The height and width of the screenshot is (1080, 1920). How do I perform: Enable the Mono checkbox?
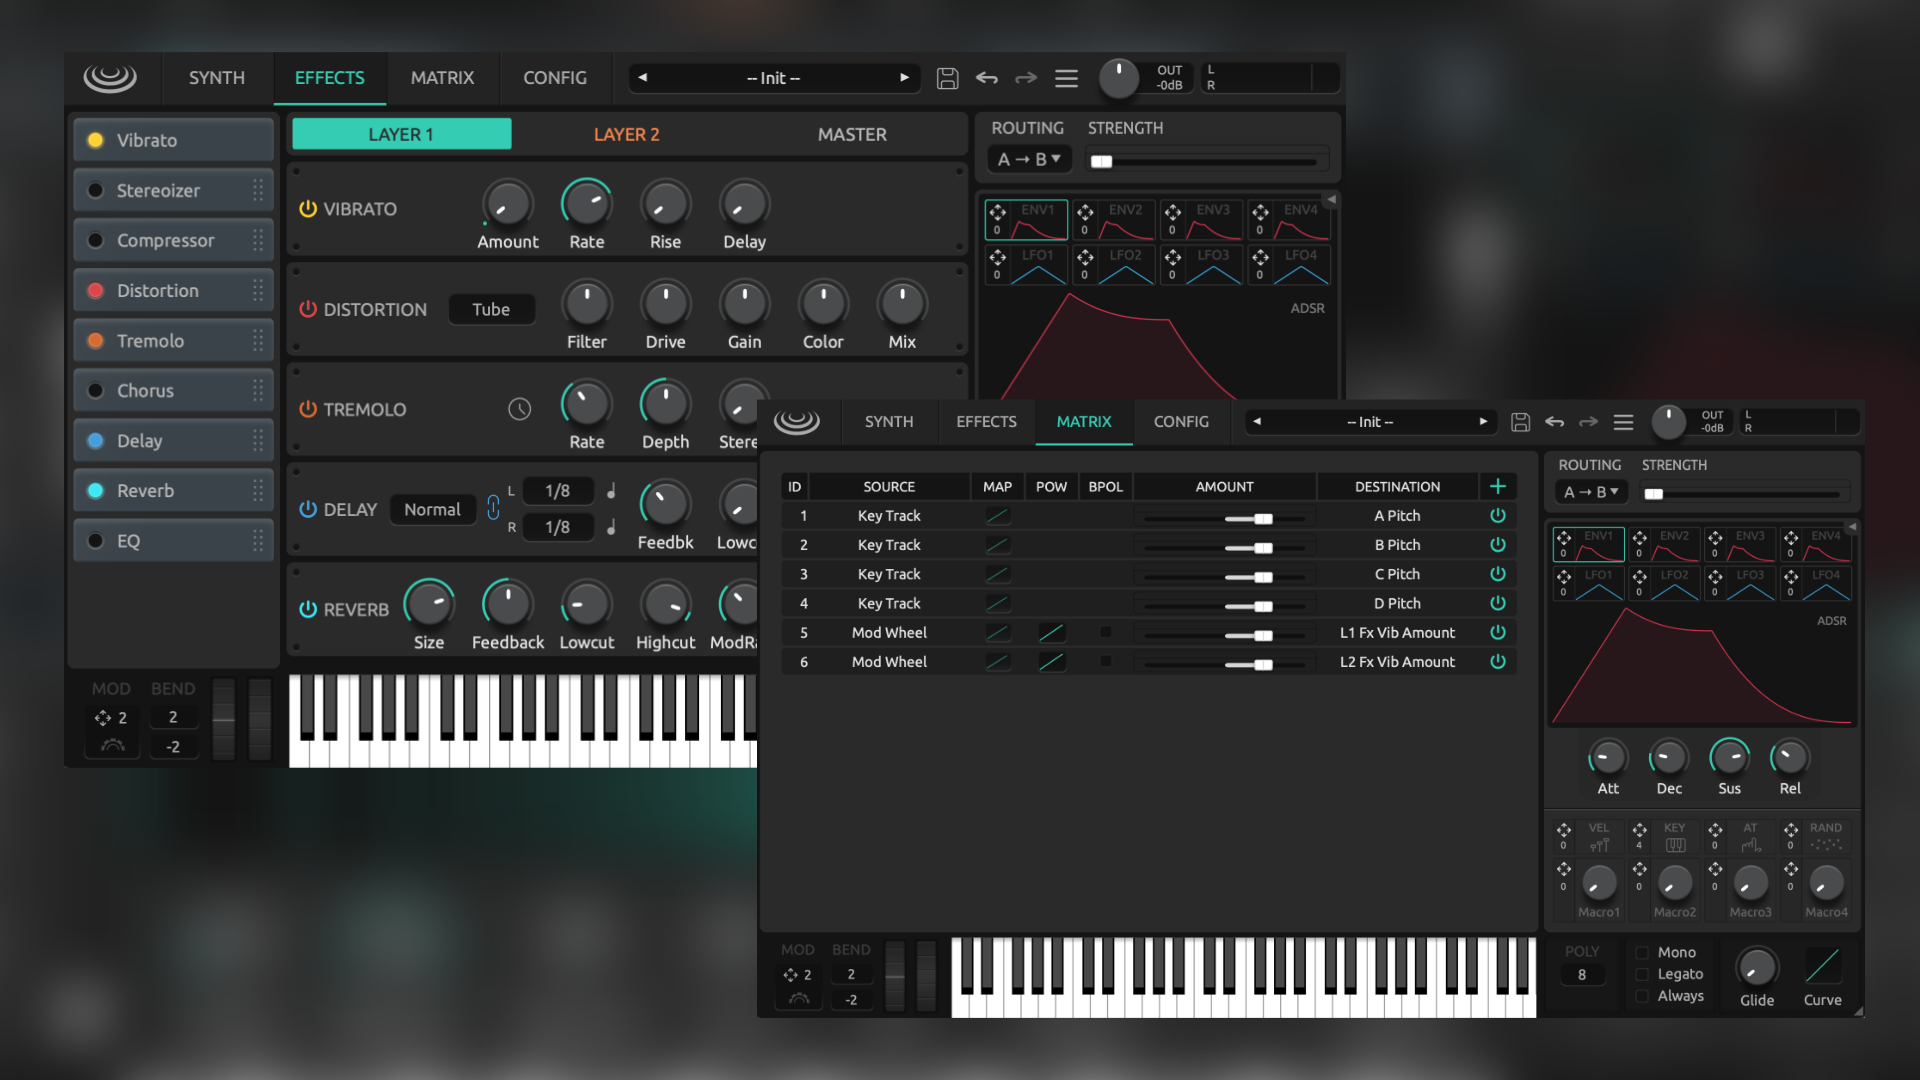point(1642,952)
